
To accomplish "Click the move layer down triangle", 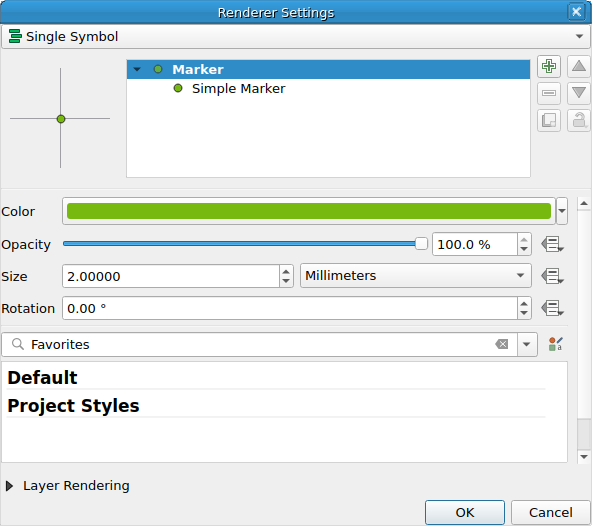I will click(x=578, y=93).
